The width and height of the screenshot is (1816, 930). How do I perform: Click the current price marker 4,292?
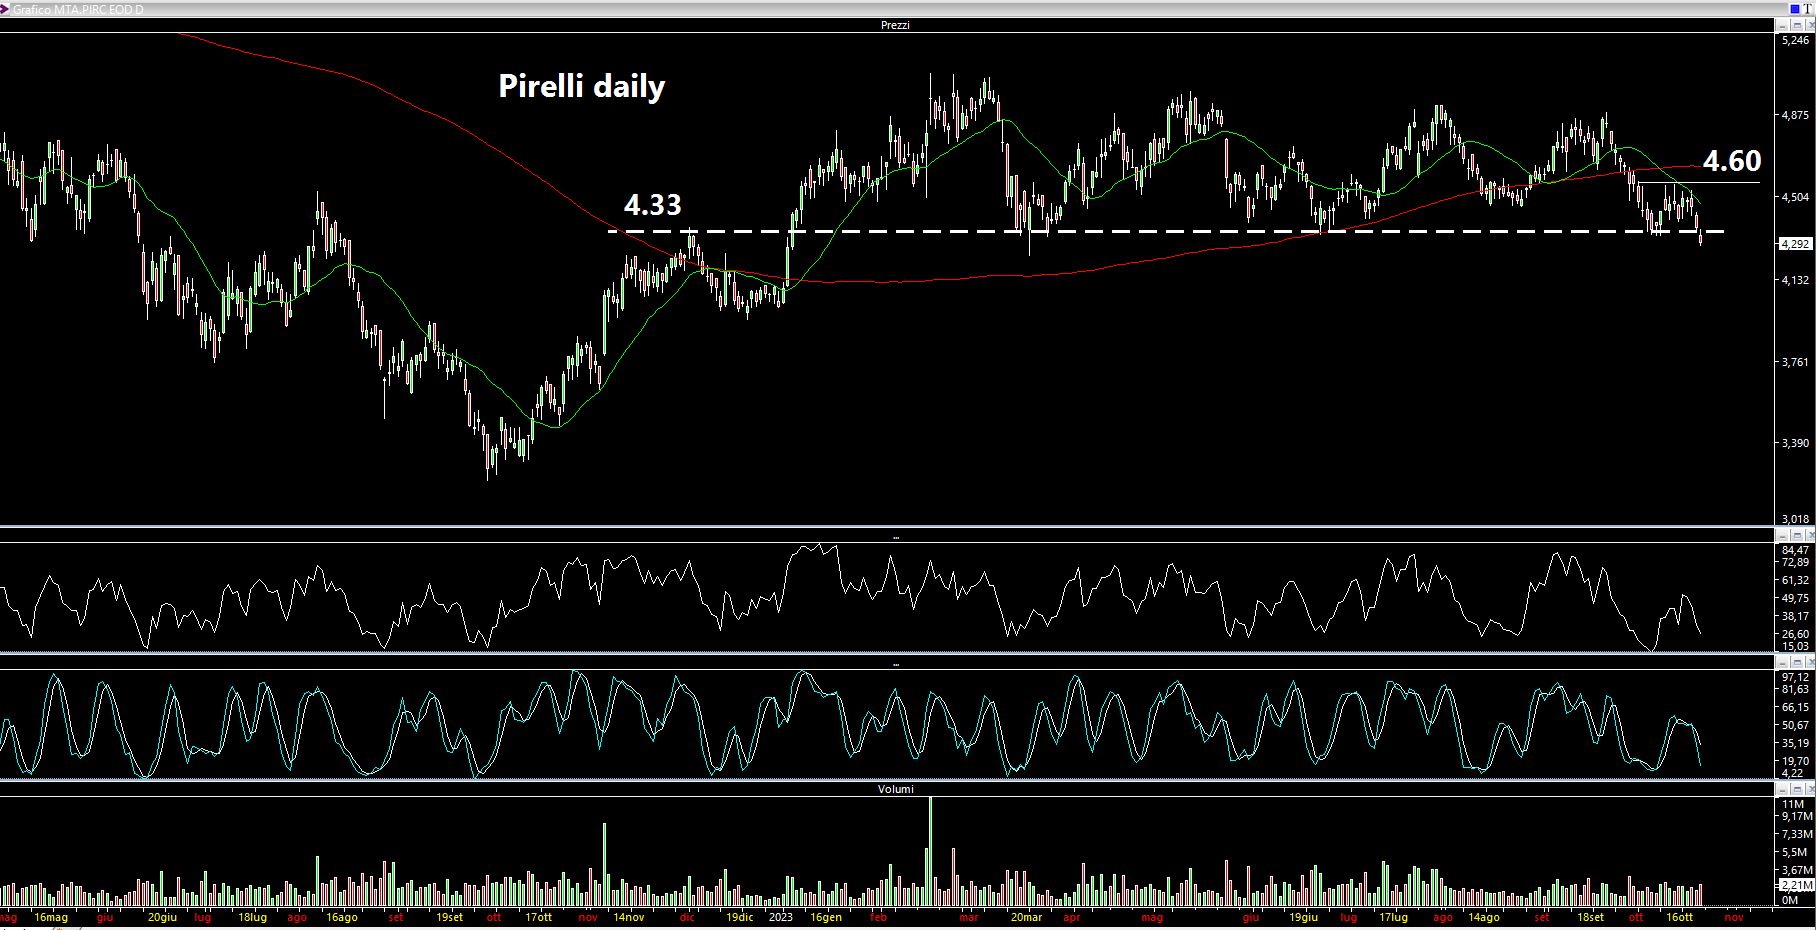coord(1794,244)
